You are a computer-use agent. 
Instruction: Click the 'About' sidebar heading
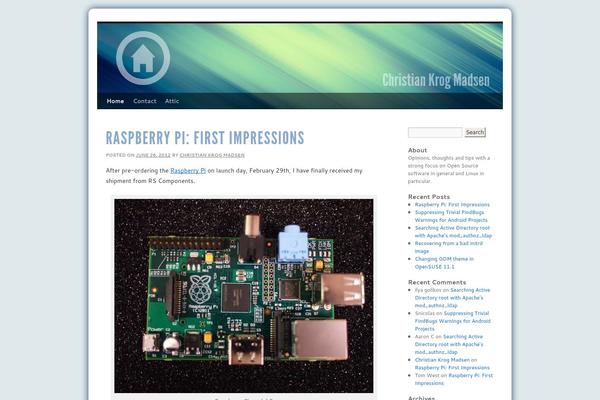pos(417,150)
